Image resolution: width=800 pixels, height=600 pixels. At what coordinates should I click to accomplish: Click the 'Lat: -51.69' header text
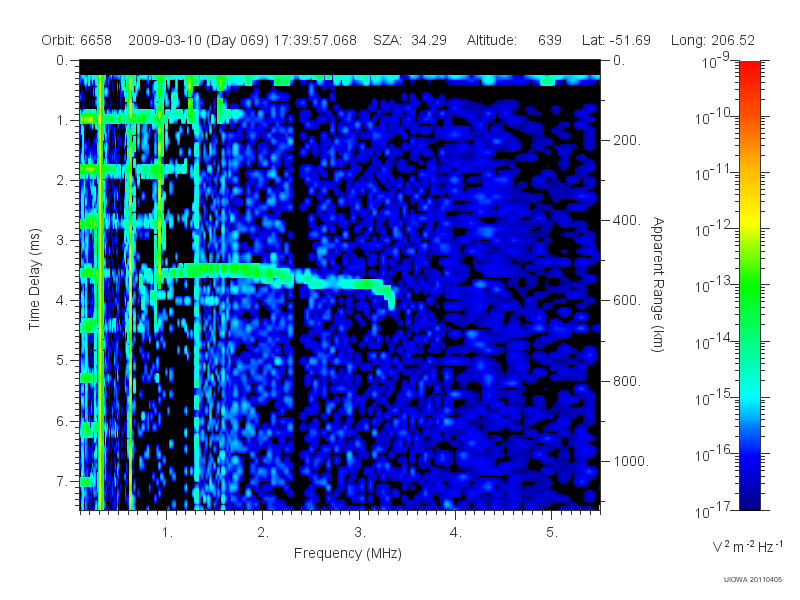tap(616, 40)
